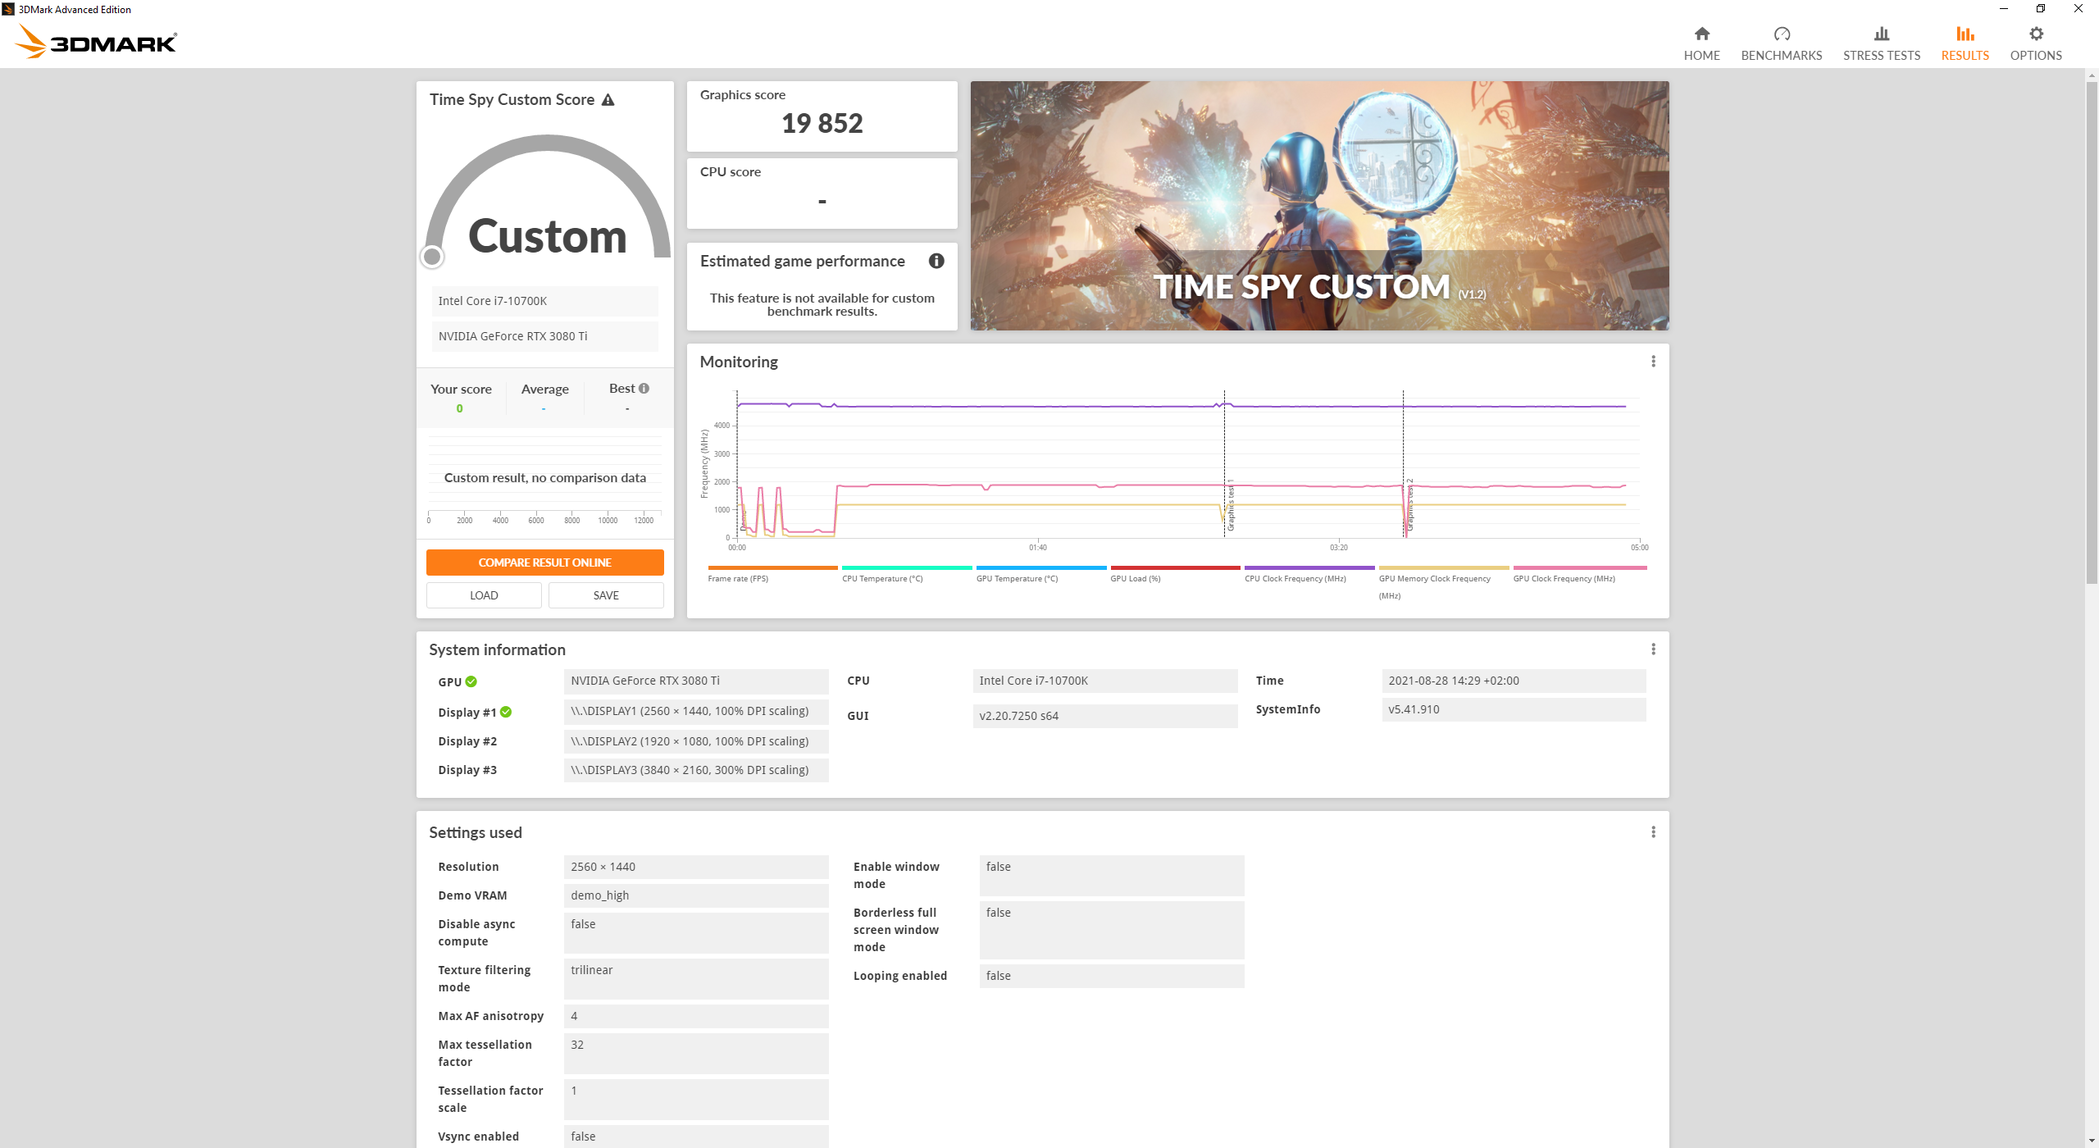Click the Display #1 green checkmark icon
This screenshot has width=2099, height=1148.
[x=506, y=712]
